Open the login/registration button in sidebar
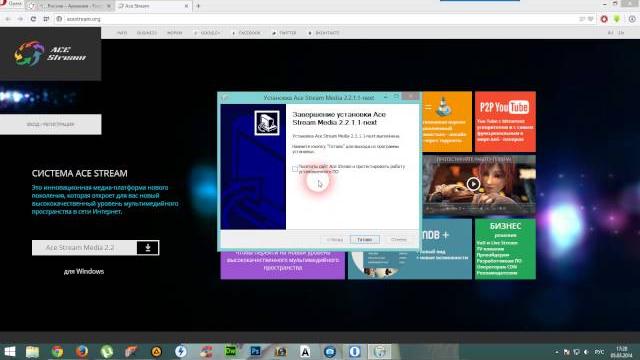Screen dimensions: 640x360 pos(51,124)
